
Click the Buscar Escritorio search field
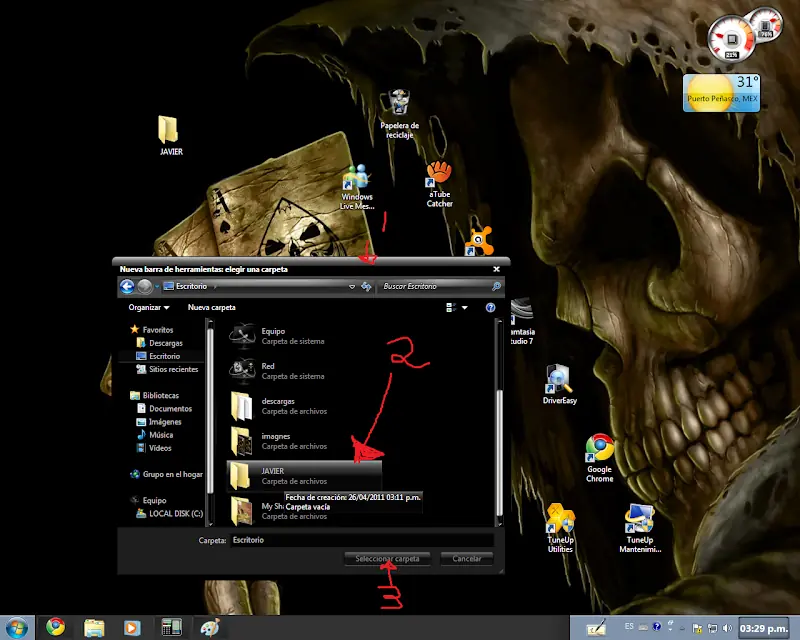point(435,286)
